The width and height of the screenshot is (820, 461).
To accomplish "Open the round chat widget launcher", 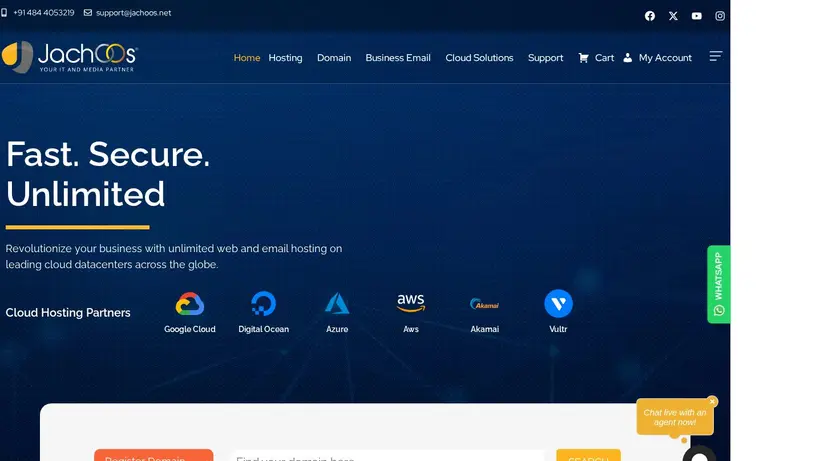I will pos(699,454).
